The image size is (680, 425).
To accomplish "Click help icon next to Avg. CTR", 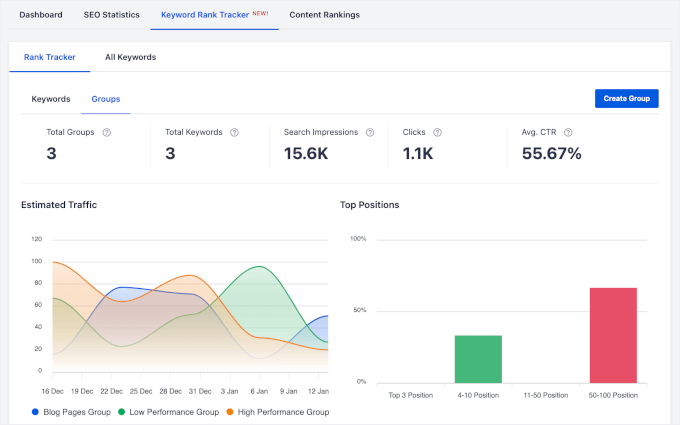I will (569, 132).
